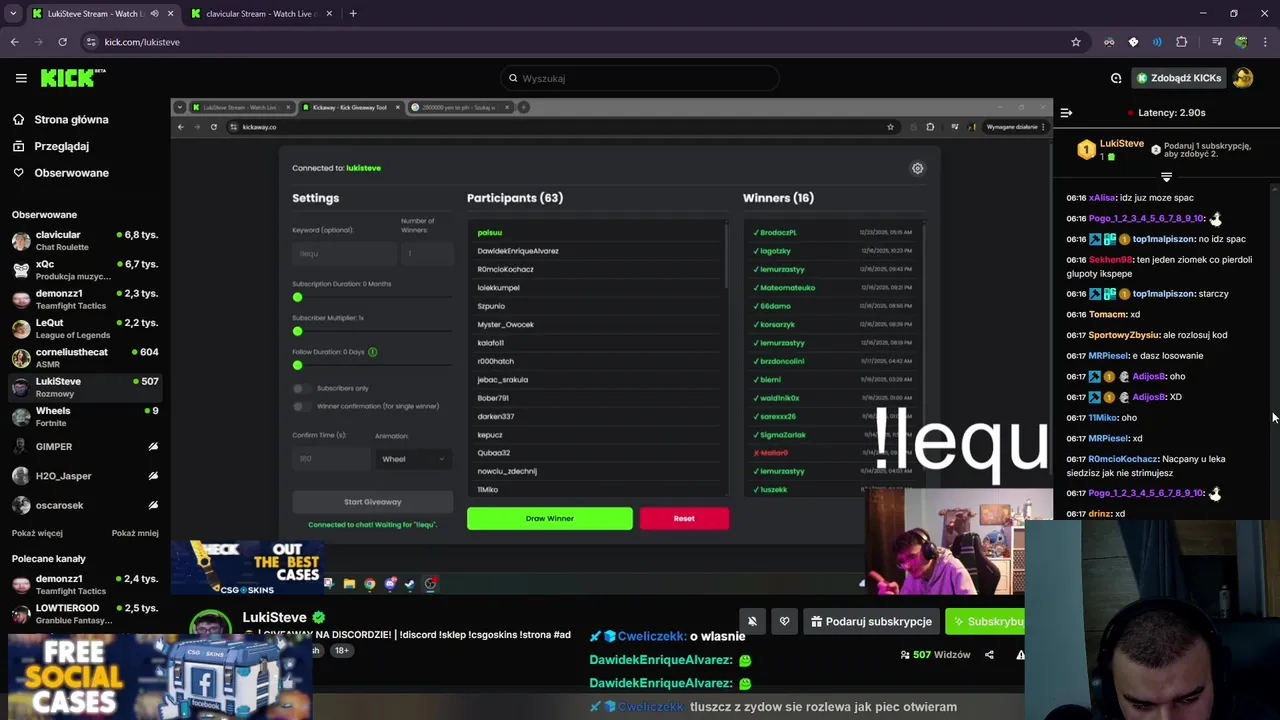Open clavicular channel in sidebar
1280x720 pixels.
pyautogui.click(x=85, y=241)
